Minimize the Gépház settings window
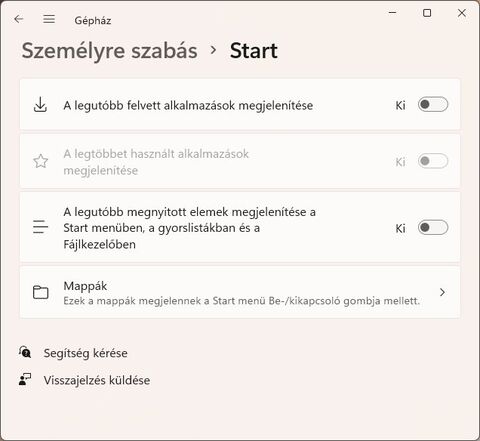480x441 pixels. click(393, 13)
